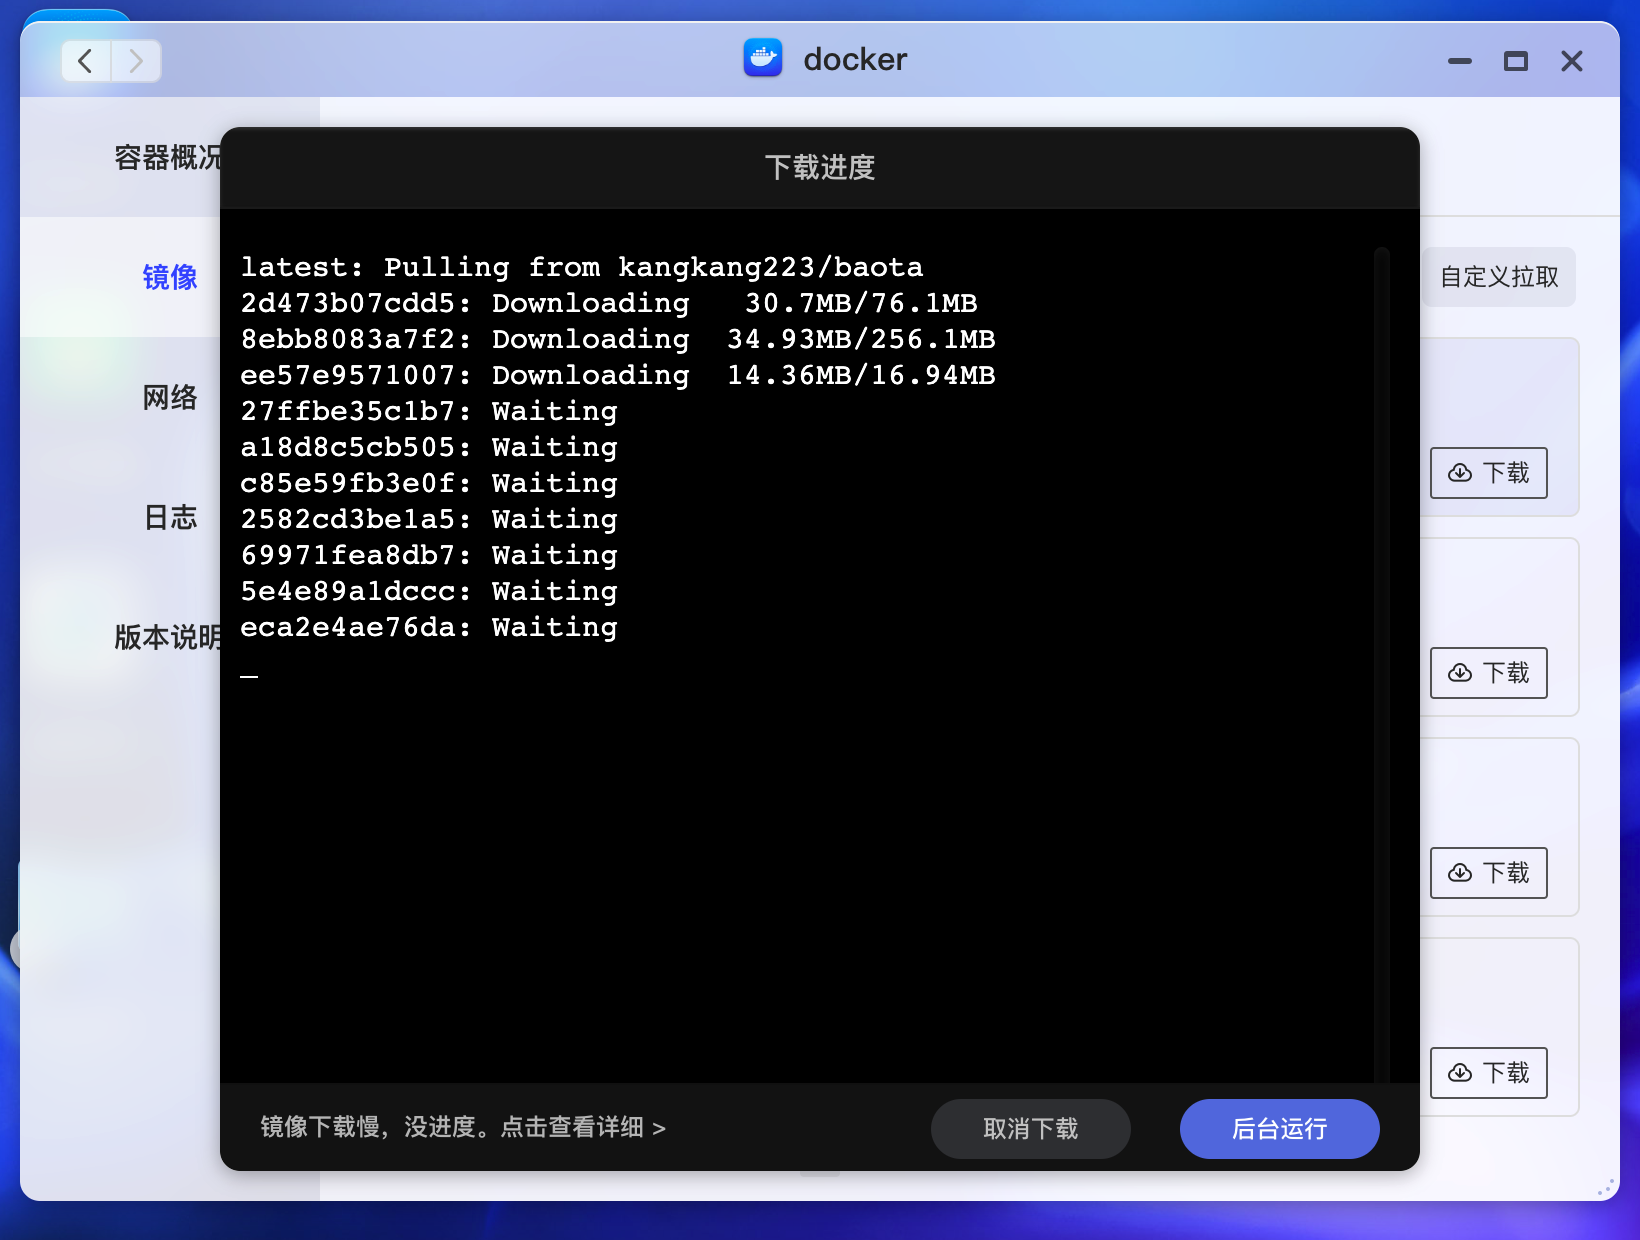Viewport: 1640px width, 1240px height.
Task: Click the window resize grip corner
Action: tap(1606, 1188)
